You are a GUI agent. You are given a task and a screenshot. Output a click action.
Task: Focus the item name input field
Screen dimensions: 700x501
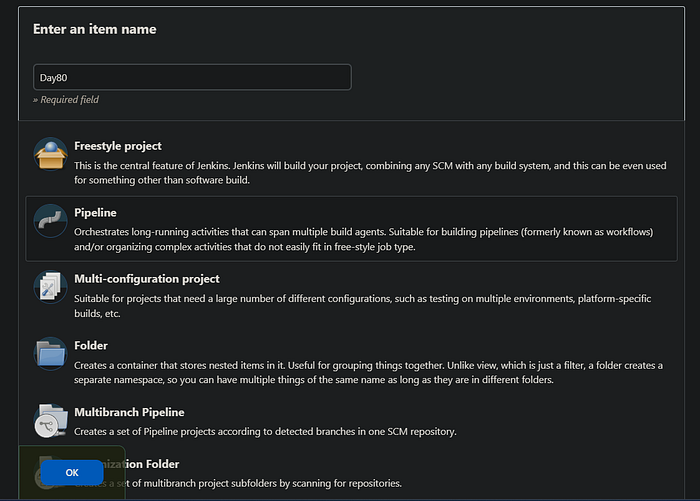[192, 77]
